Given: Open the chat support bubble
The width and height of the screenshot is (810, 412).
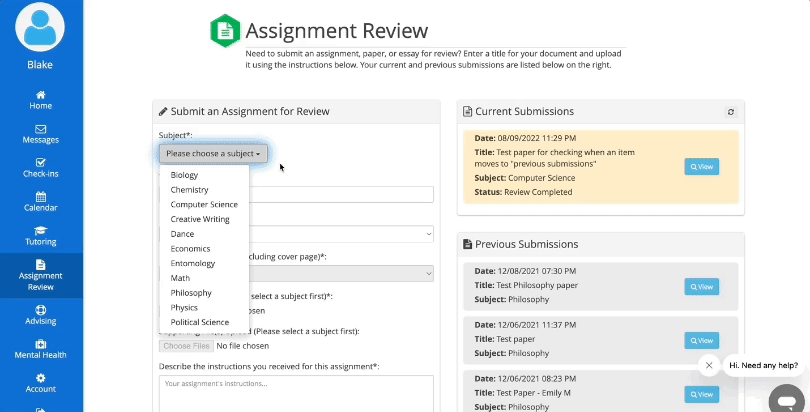Looking at the screenshot, I should [x=787, y=400].
